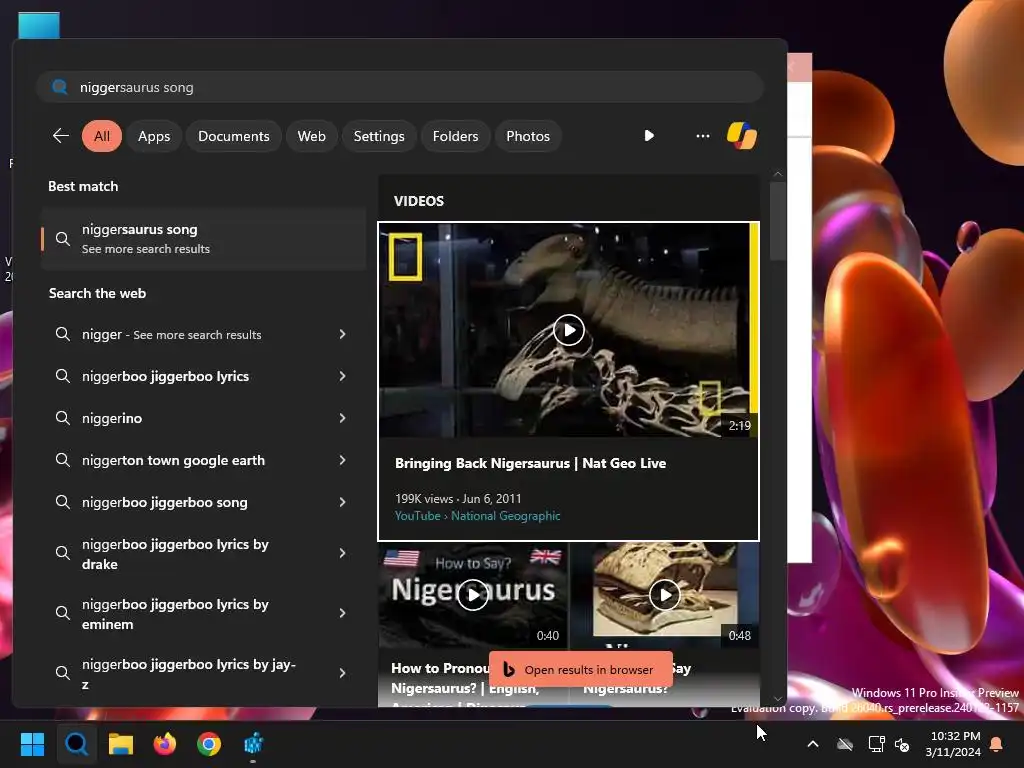Click the search icon beside 'lyrics by drake'
Screen dimensions: 1024x768
click(63, 553)
